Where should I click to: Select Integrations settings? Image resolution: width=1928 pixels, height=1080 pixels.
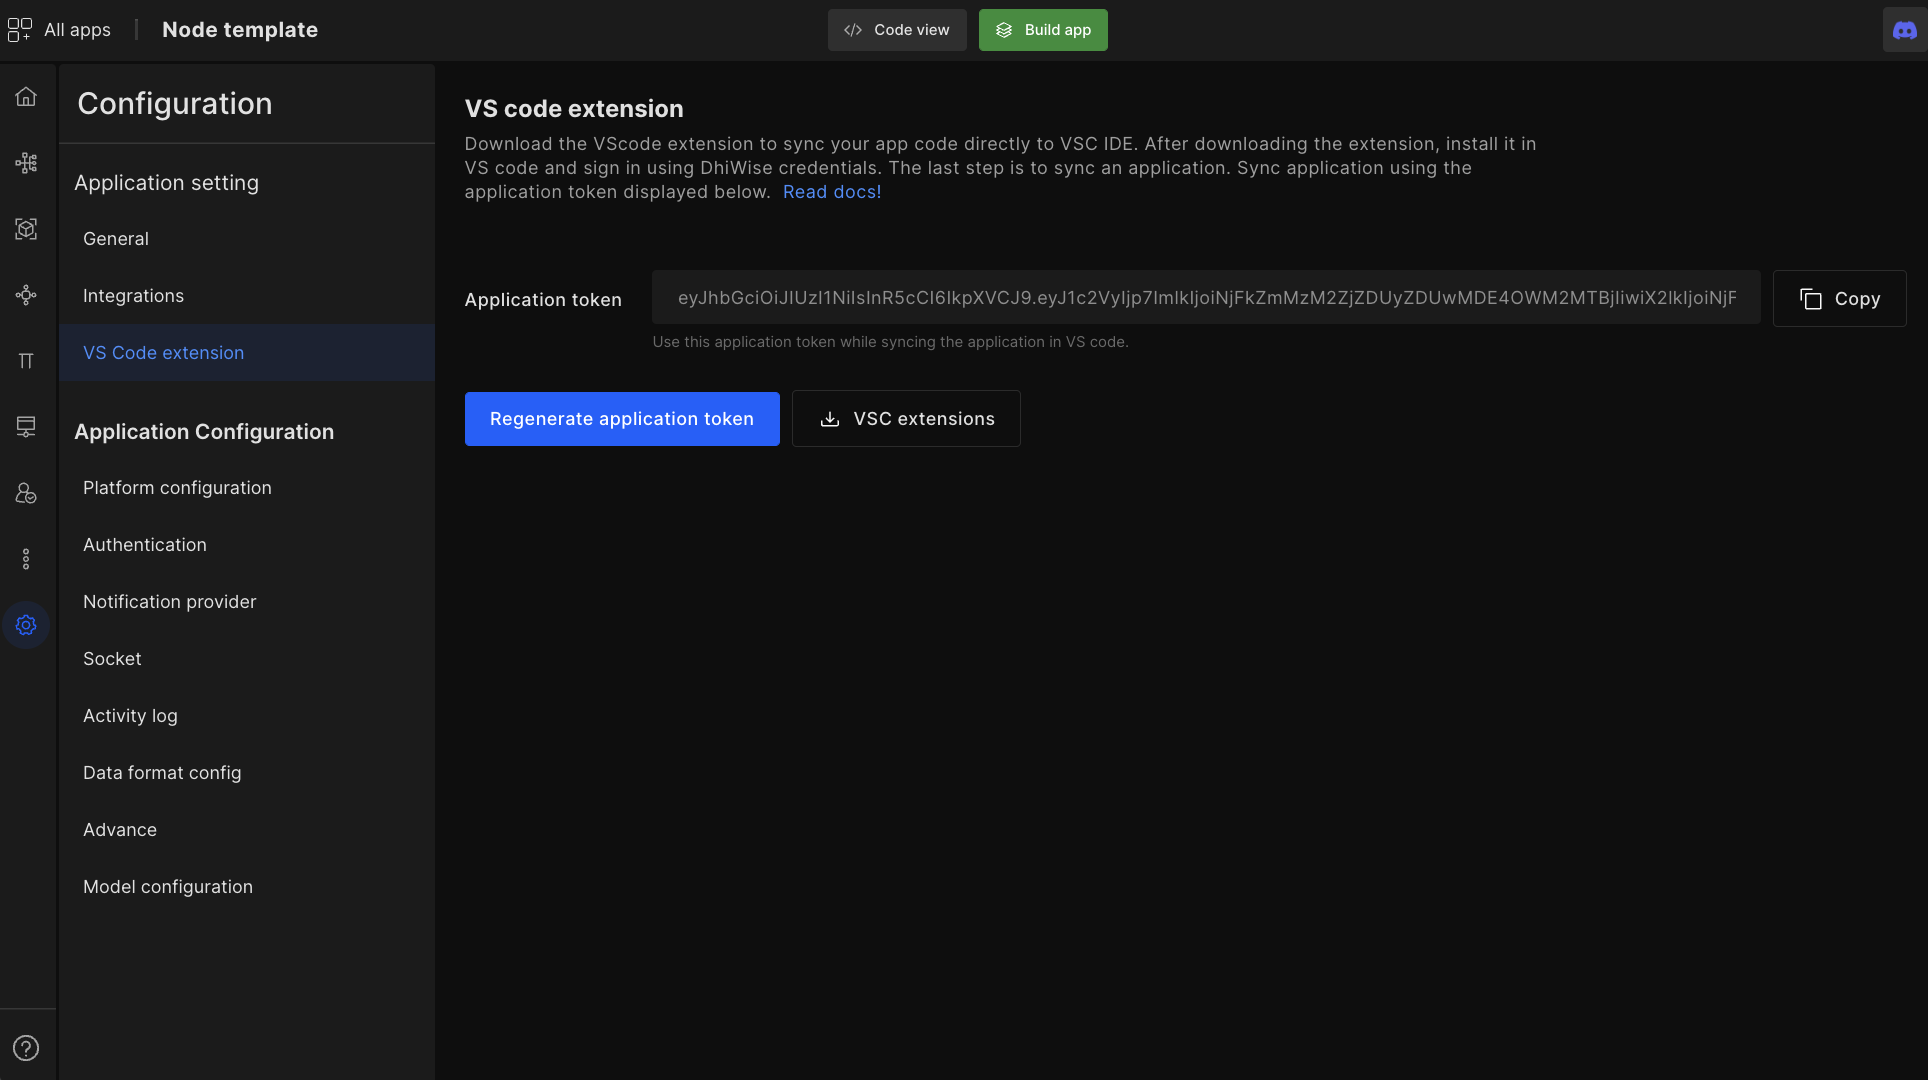click(x=247, y=296)
